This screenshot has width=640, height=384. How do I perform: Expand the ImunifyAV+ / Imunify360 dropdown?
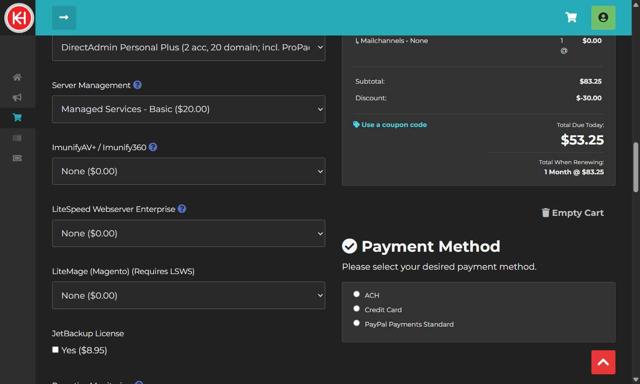pyautogui.click(x=189, y=171)
